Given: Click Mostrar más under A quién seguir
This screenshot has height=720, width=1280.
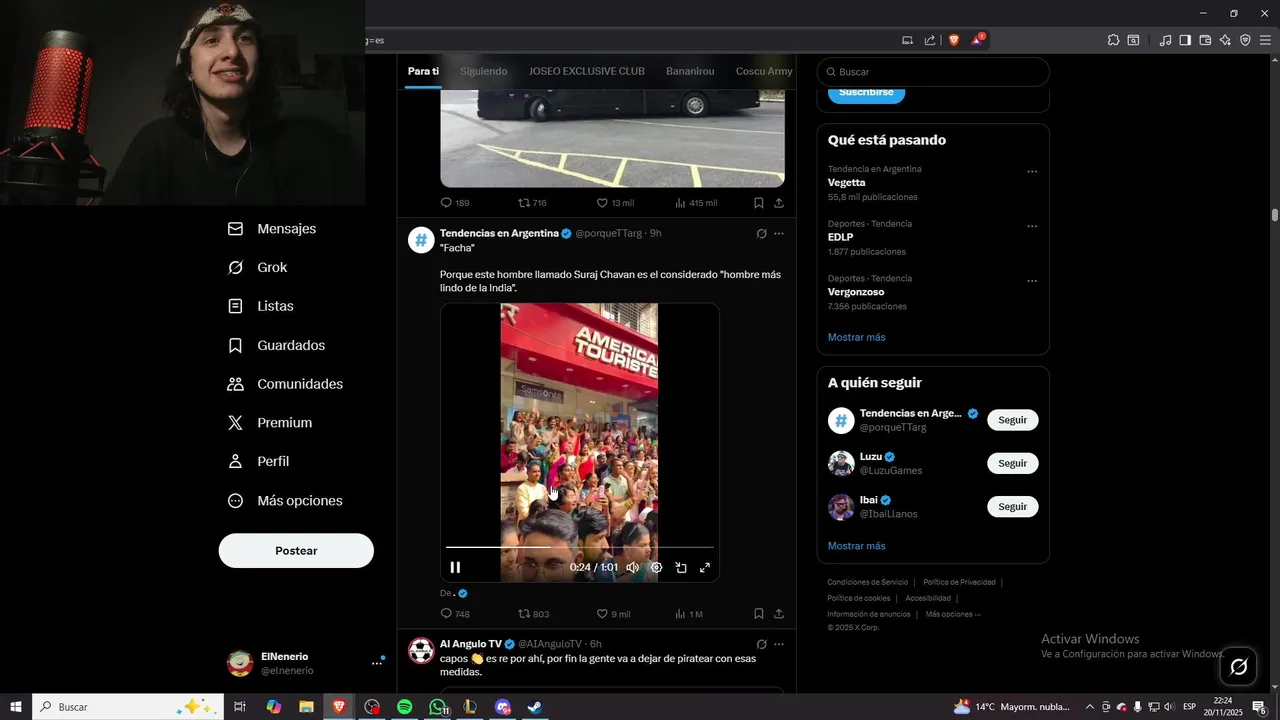Looking at the screenshot, I should [857, 547].
